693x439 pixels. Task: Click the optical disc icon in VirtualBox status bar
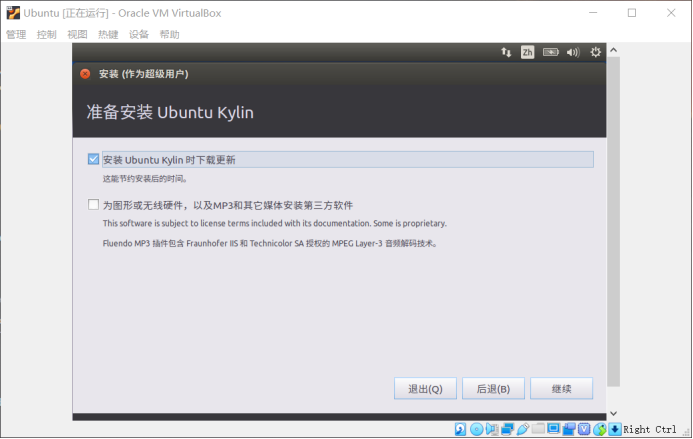476,429
